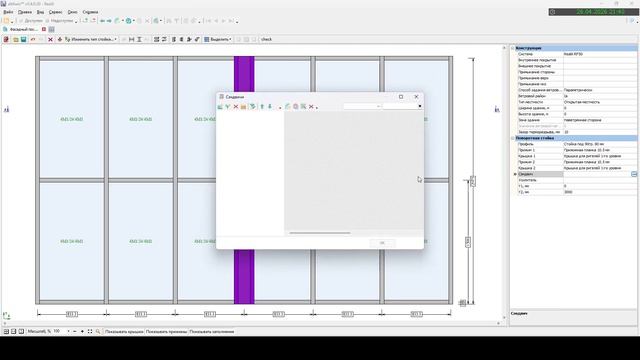This screenshot has width=640, height=360.
Task: Click the open folder icon in the editor toolbar
Action: click(16, 40)
